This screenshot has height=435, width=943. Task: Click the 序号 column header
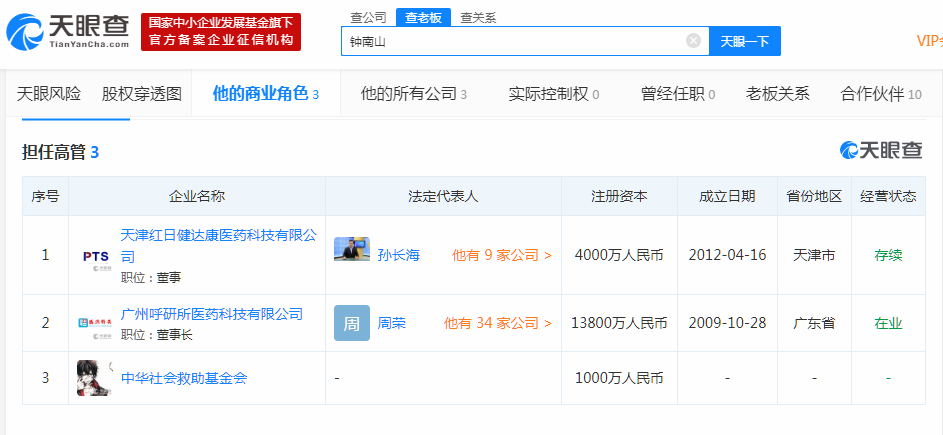[x=45, y=196]
